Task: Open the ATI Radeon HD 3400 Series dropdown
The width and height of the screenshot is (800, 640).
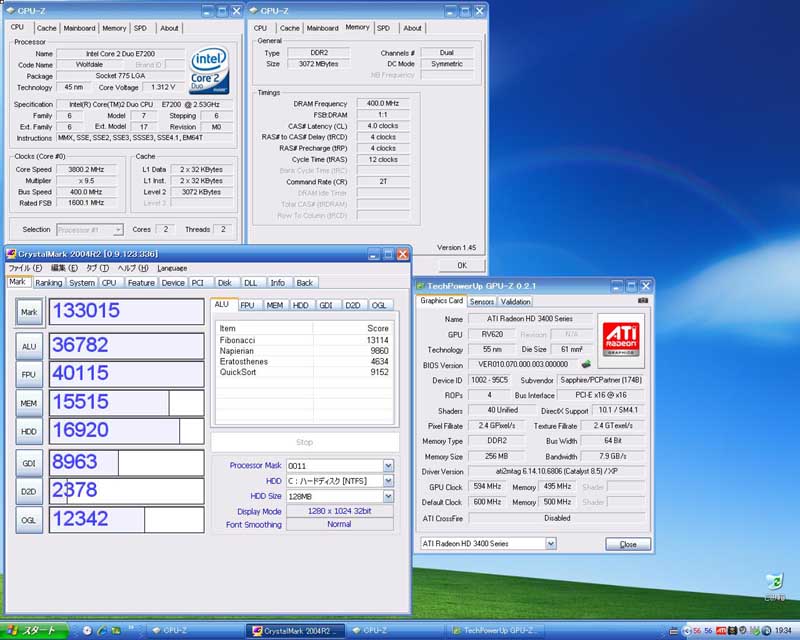Action: pyautogui.click(x=551, y=544)
